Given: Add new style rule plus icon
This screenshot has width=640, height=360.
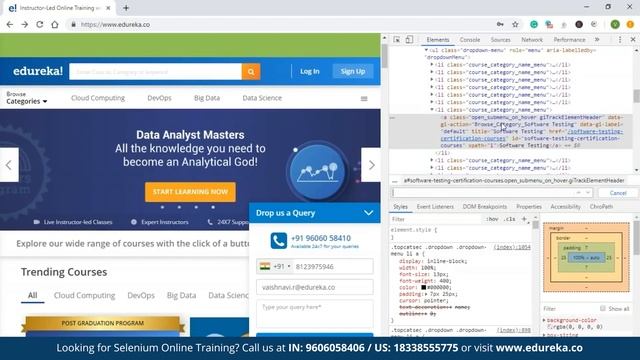Looking at the screenshot, I should coord(524,219).
